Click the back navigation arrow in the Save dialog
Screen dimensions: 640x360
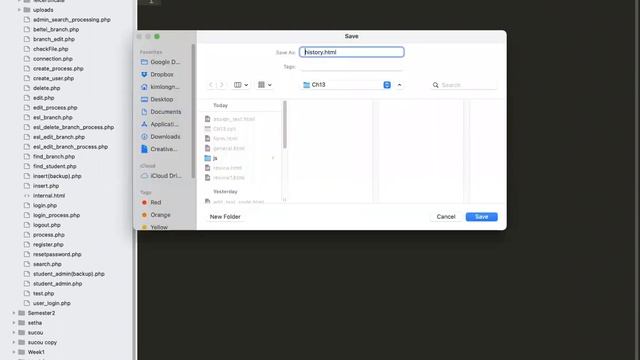pos(211,85)
